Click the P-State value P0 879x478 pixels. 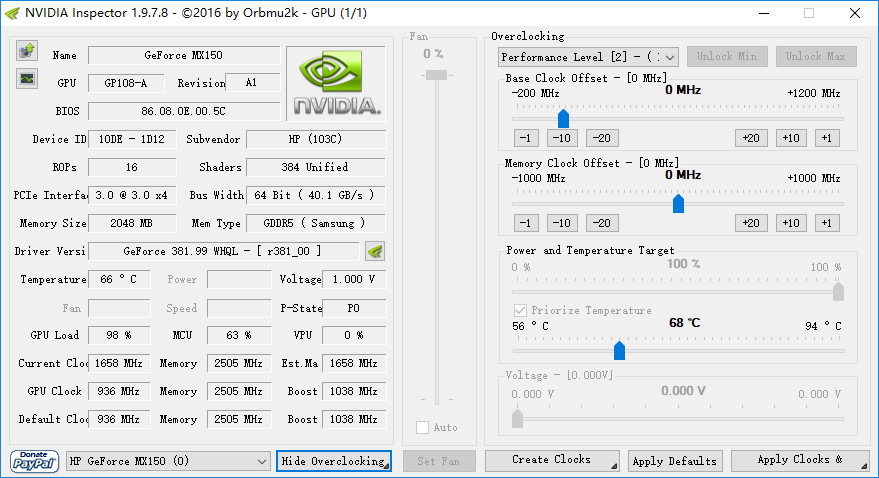(x=354, y=308)
